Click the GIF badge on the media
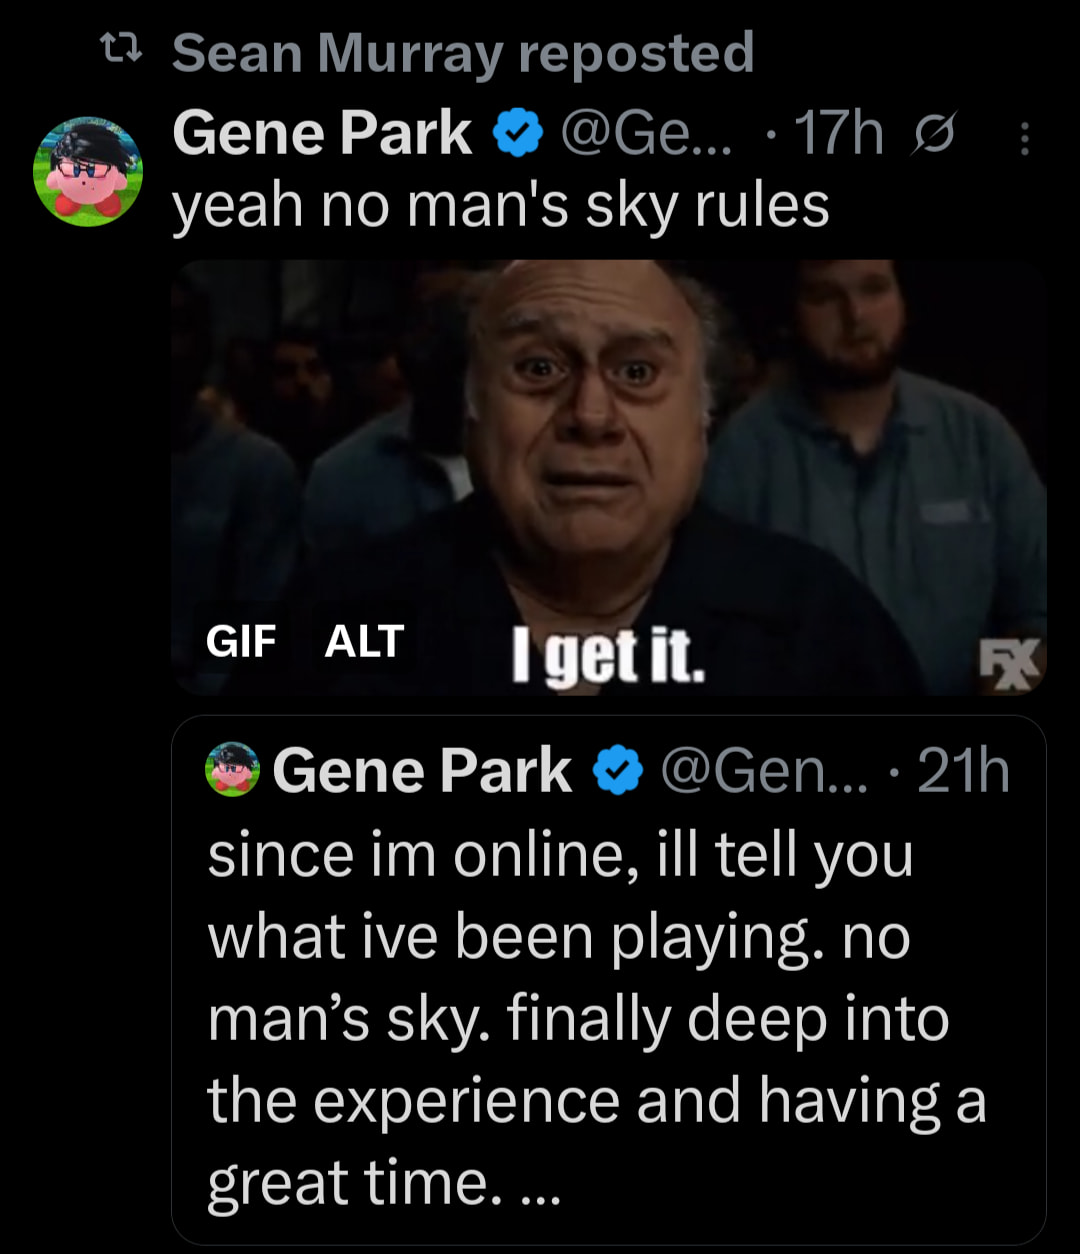Image resolution: width=1080 pixels, height=1254 pixels. click(x=240, y=640)
